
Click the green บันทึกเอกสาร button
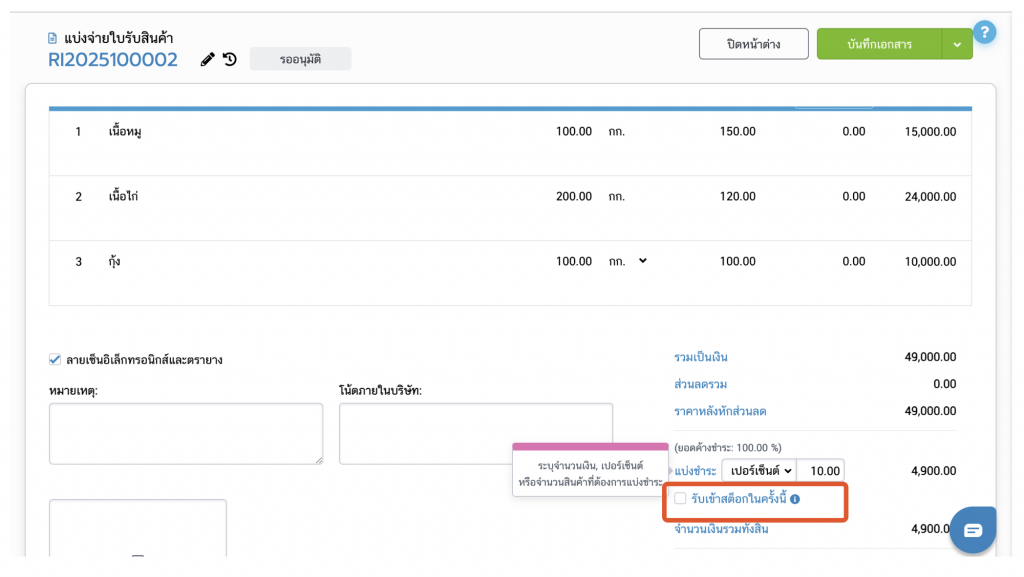[x=879, y=44]
